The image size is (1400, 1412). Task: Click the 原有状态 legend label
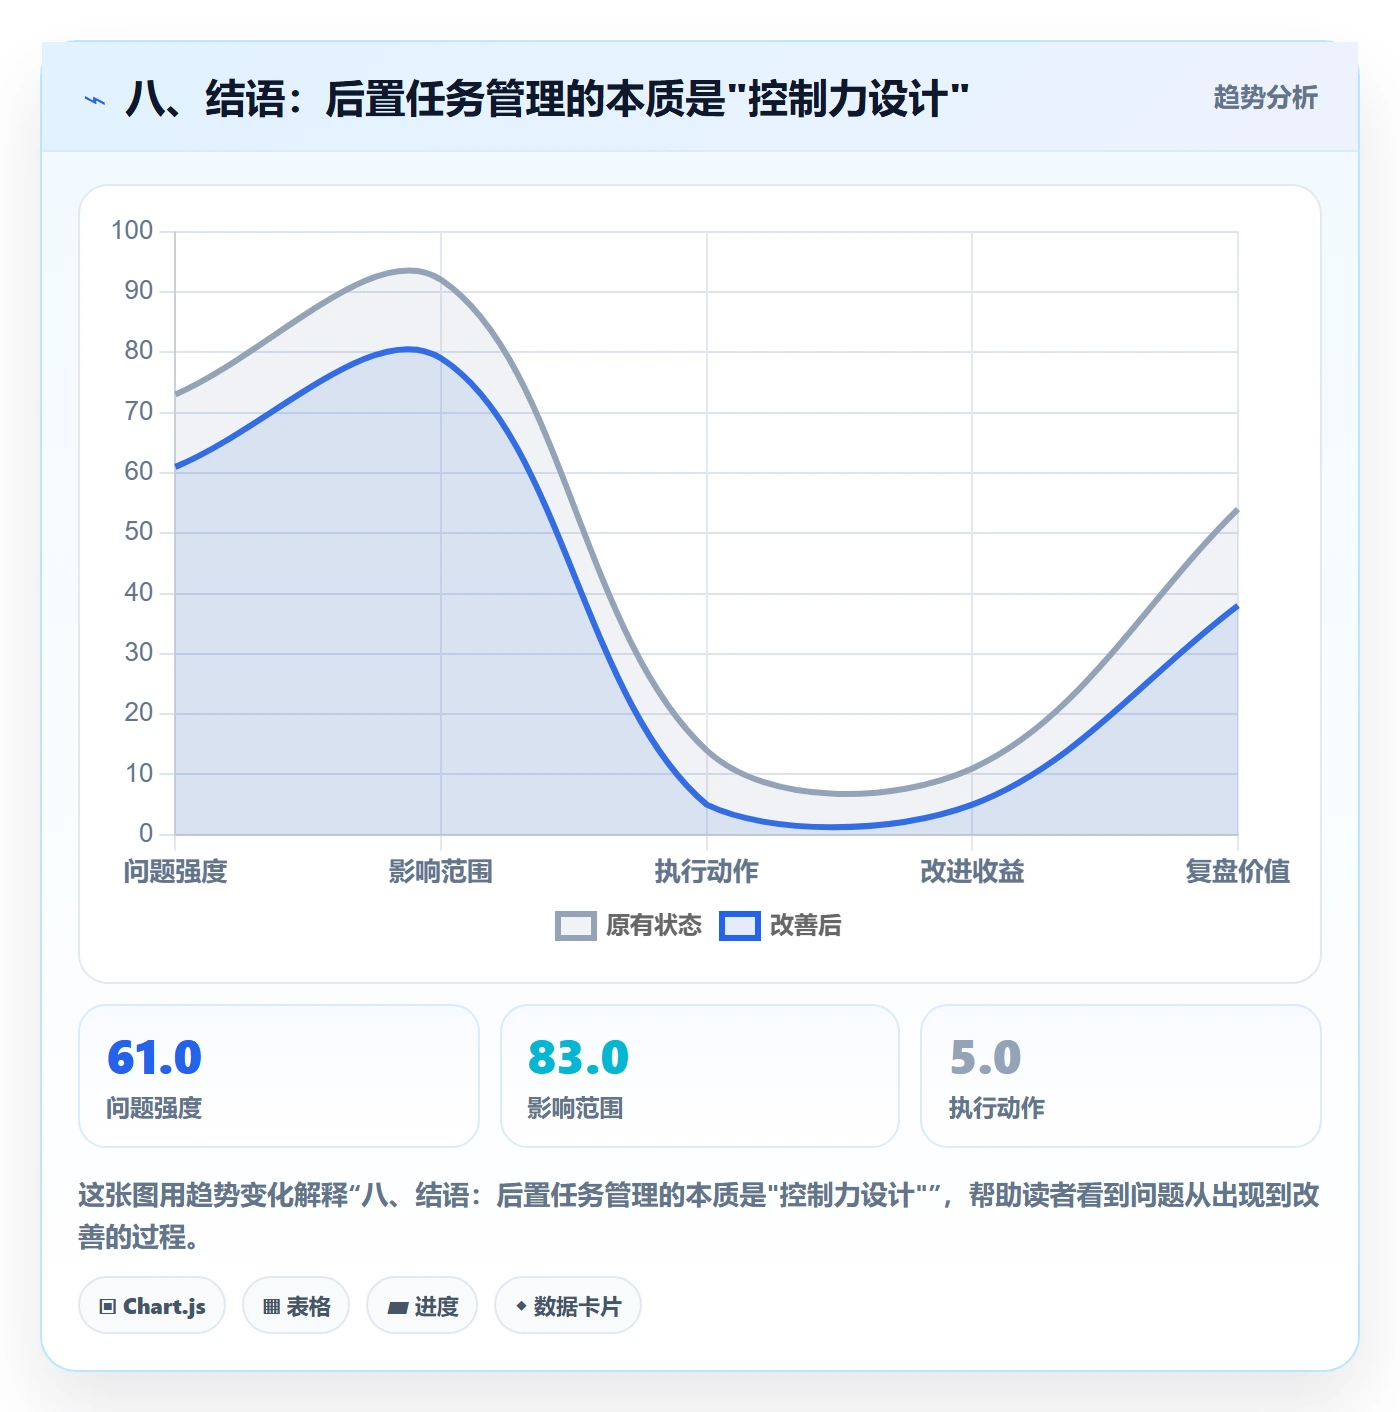(x=654, y=926)
